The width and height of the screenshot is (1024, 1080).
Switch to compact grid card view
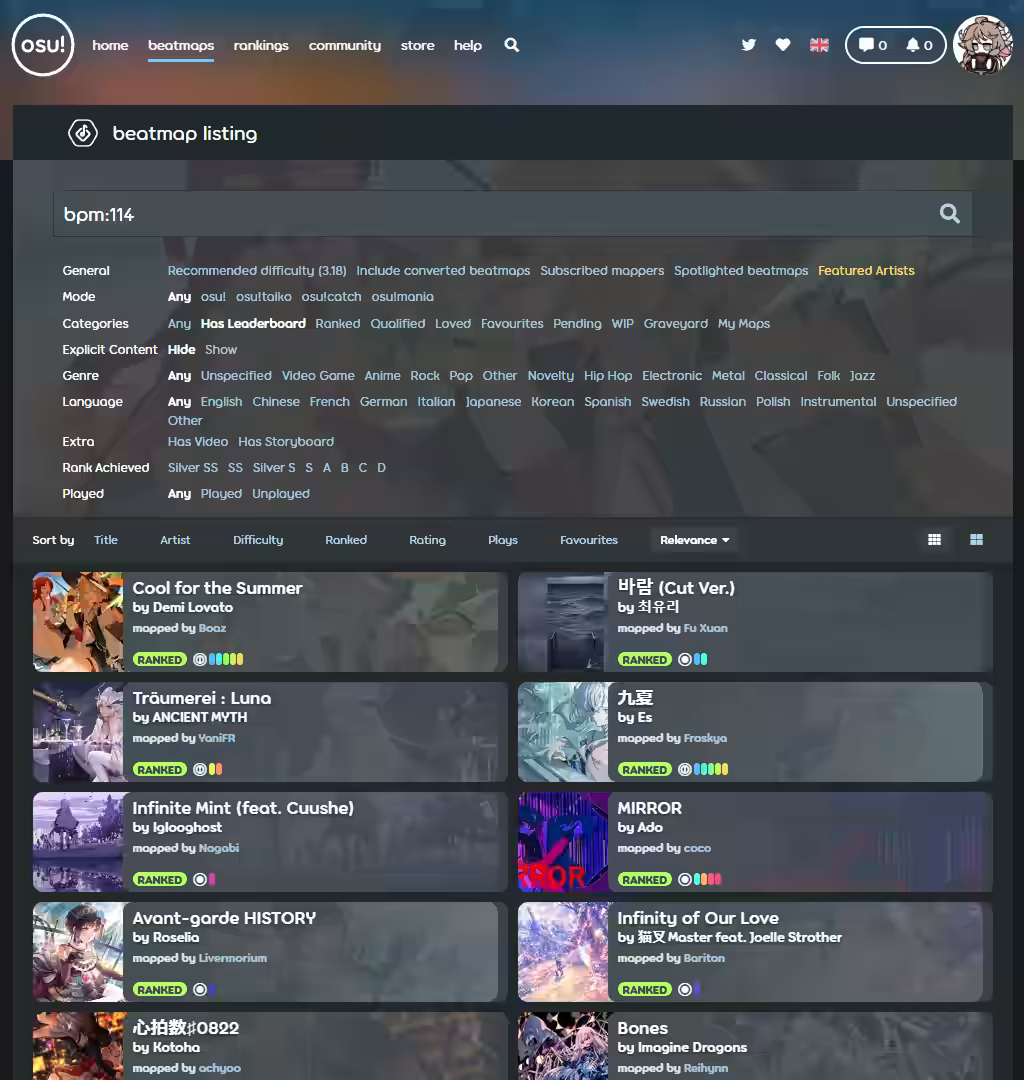[934, 540]
